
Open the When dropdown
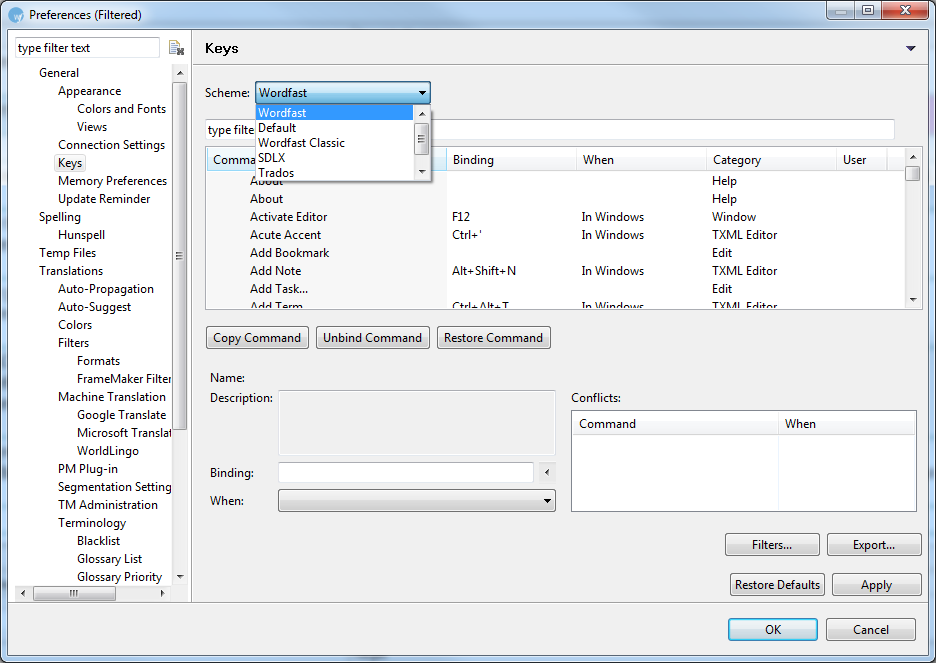(417, 501)
